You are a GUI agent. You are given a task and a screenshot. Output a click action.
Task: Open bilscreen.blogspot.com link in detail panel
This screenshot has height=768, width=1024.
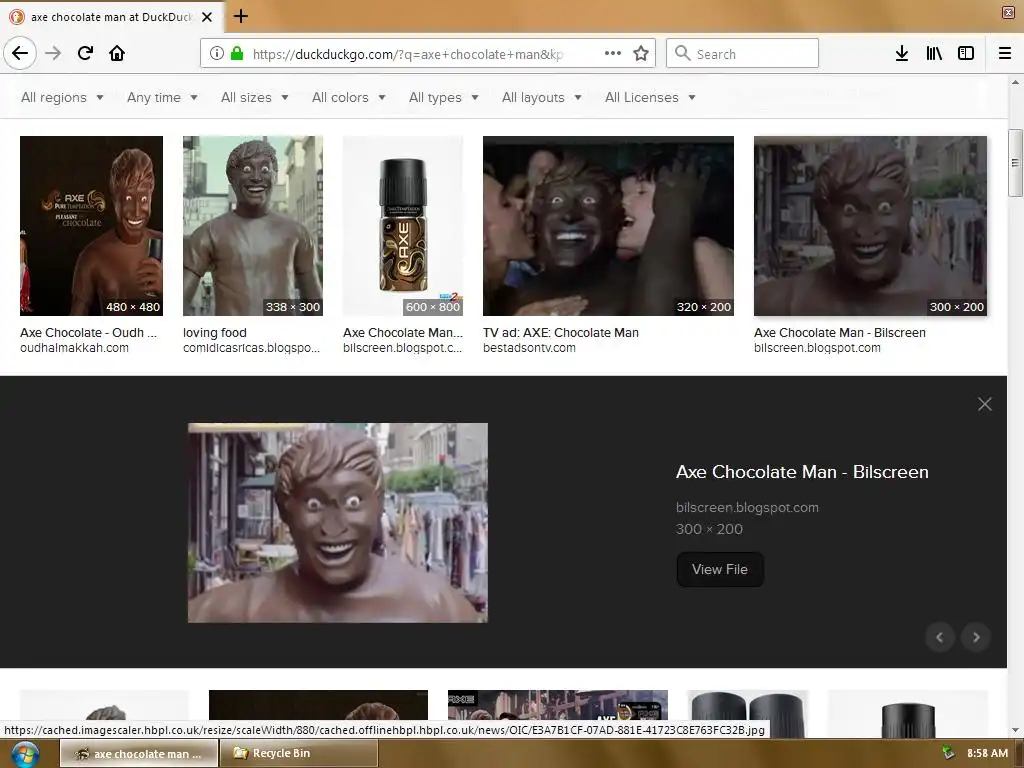pos(747,507)
